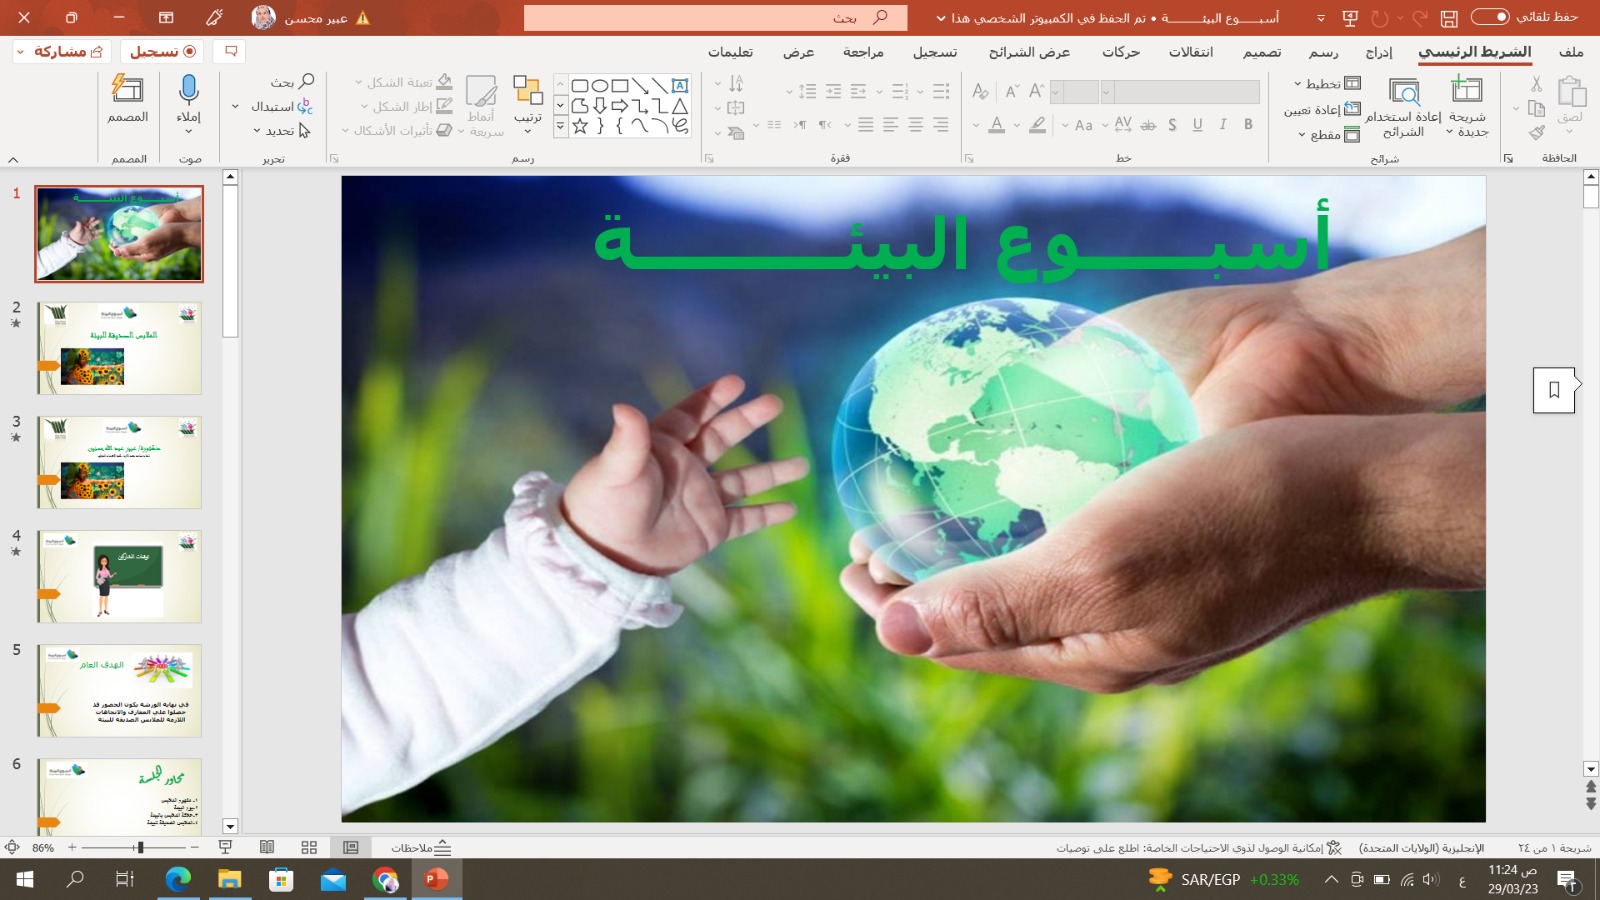Click Reset (إعادة تعيين) slide button
The image size is (1600, 900).
[x=1322, y=110]
